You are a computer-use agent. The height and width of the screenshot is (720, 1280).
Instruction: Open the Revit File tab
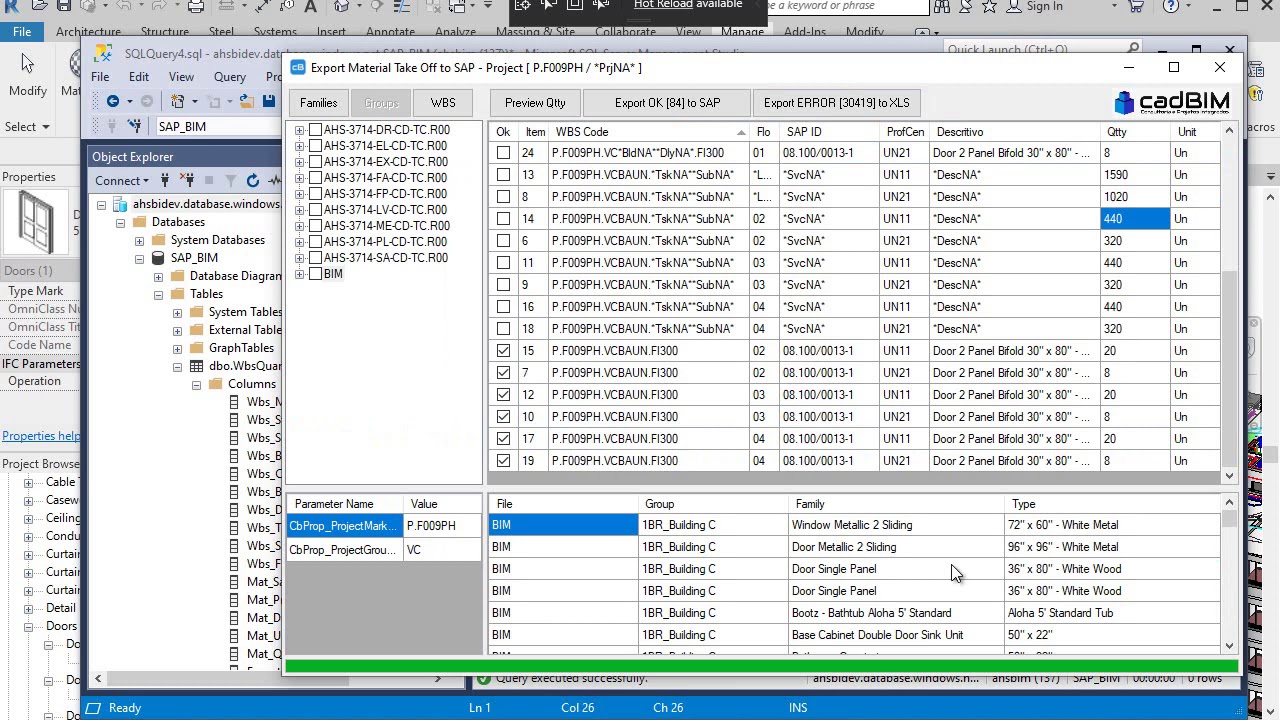(21, 32)
